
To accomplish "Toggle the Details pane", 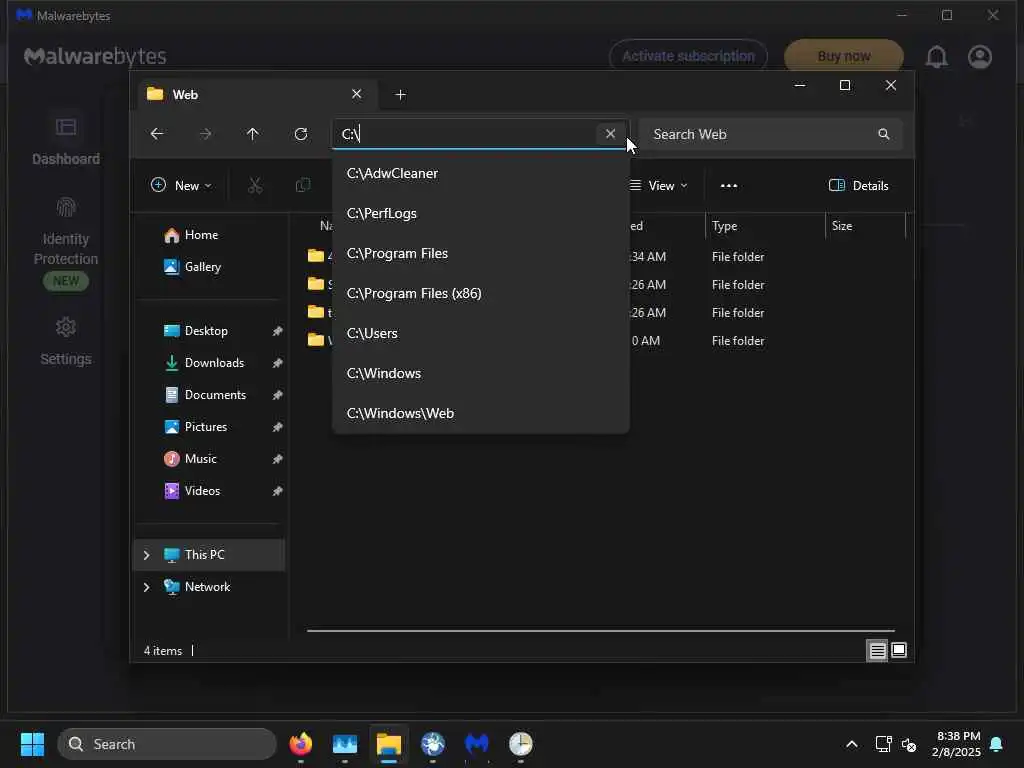I will [858, 185].
